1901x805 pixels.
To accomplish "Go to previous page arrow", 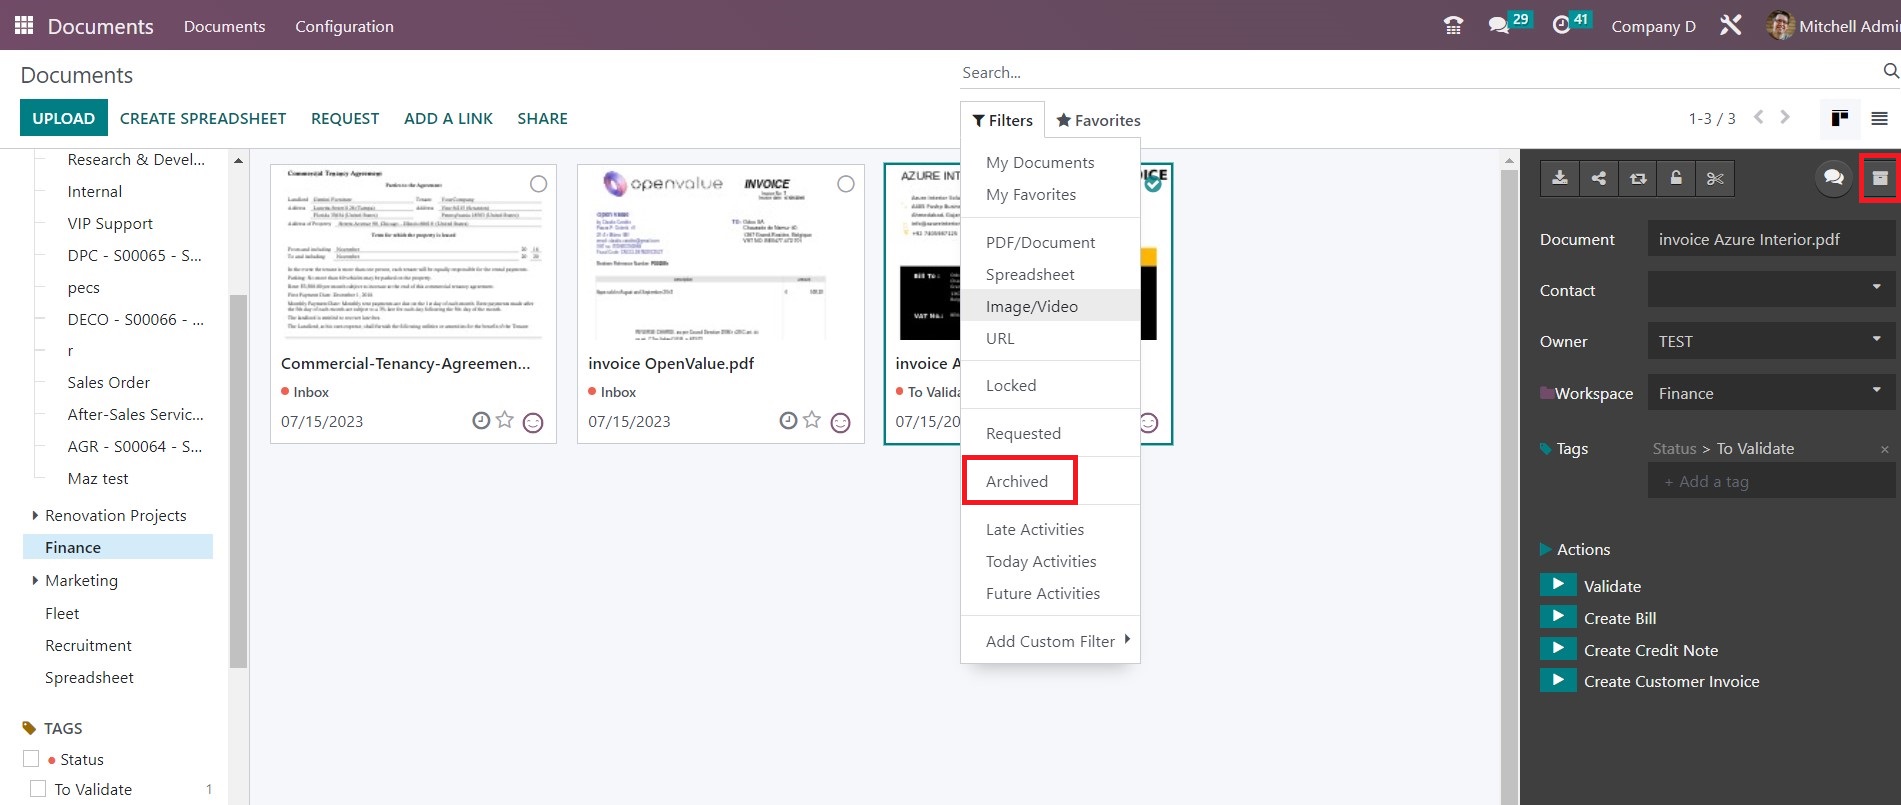I will pyautogui.click(x=1758, y=118).
